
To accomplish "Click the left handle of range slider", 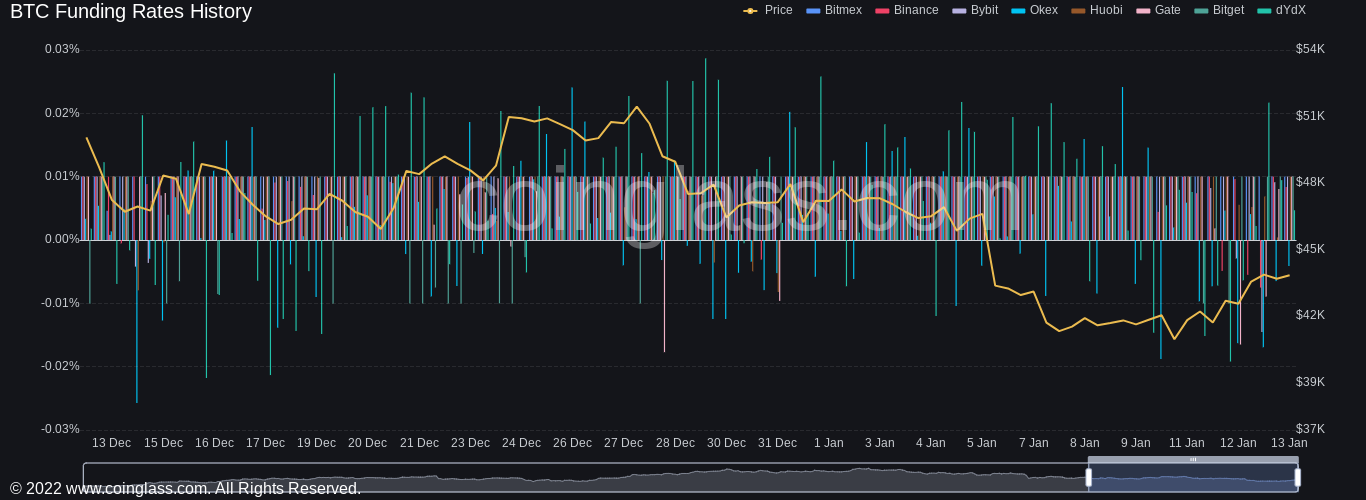I will pyautogui.click(x=1089, y=478).
